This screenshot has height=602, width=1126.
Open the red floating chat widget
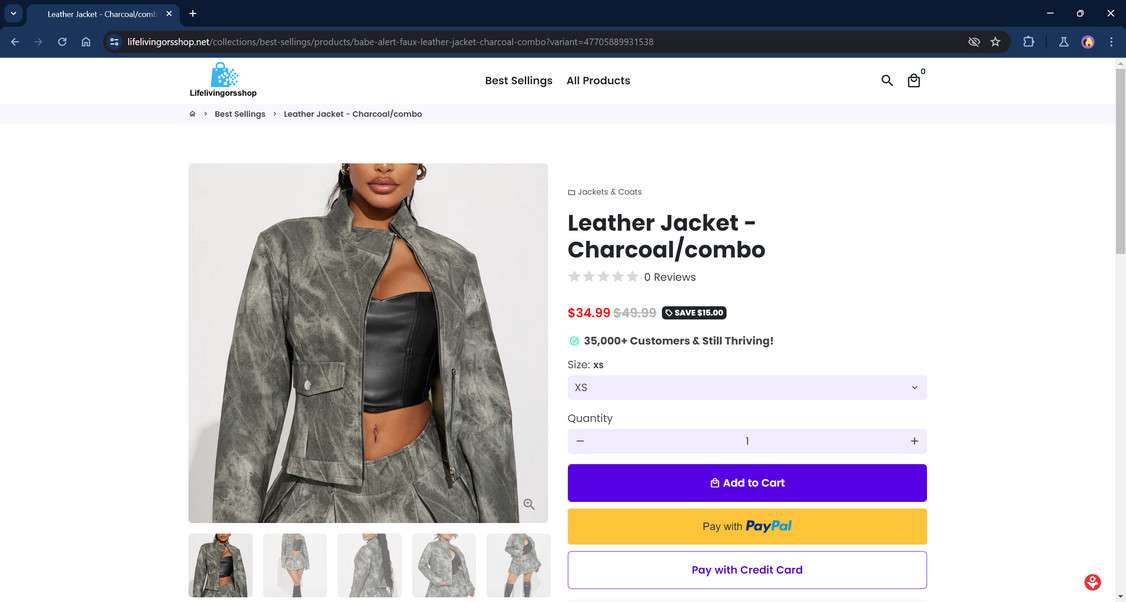coord(1093,582)
